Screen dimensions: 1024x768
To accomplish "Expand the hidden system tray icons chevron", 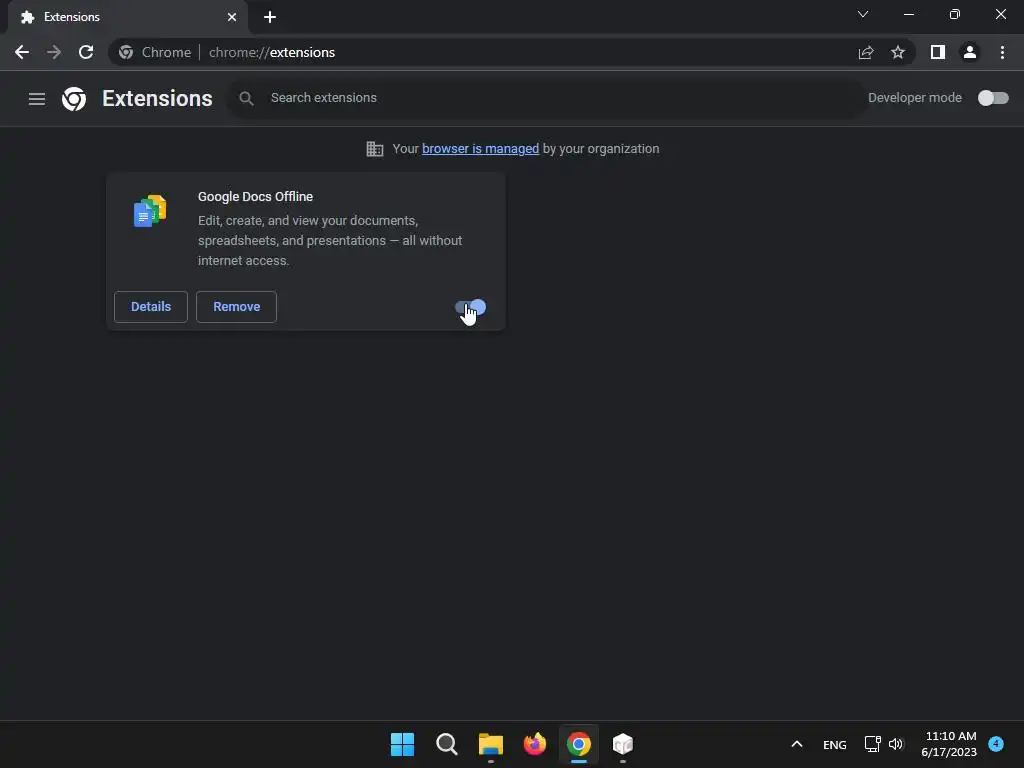I will click(x=797, y=744).
